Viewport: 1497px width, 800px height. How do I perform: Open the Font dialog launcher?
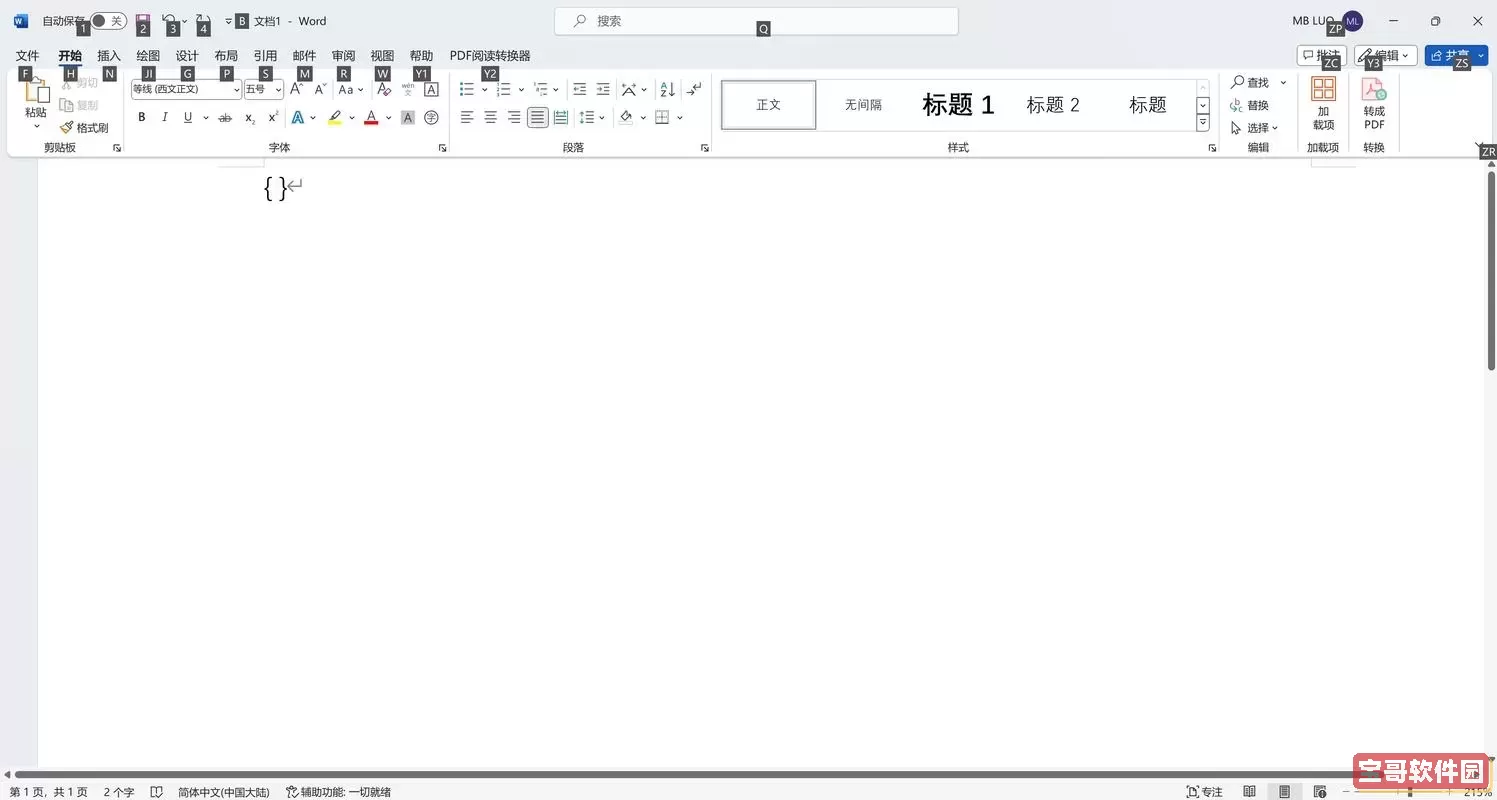pyautogui.click(x=442, y=148)
